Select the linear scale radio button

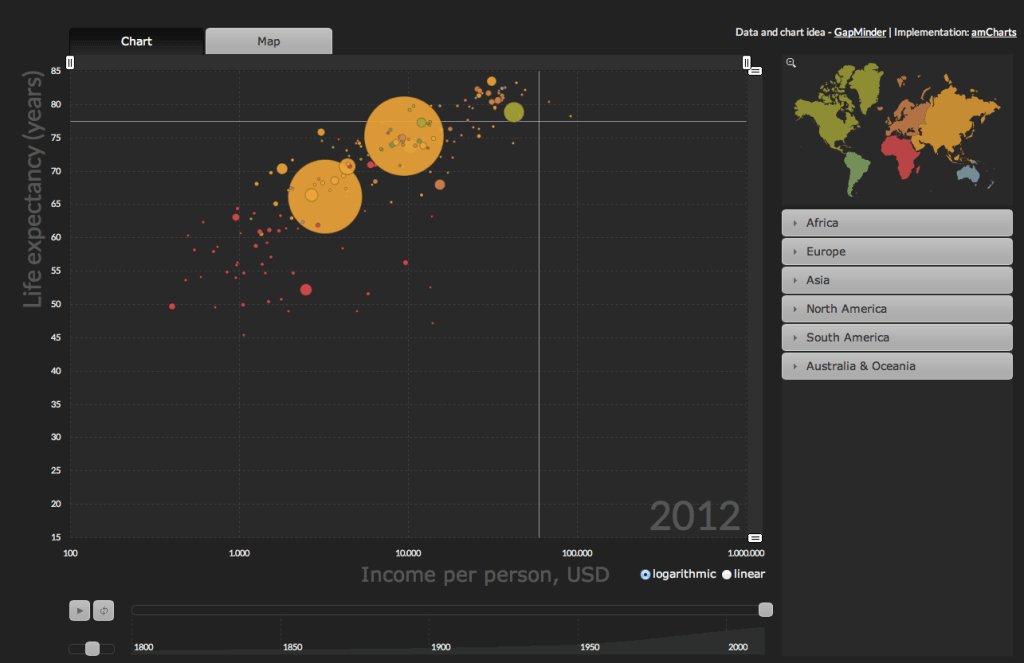click(x=727, y=574)
